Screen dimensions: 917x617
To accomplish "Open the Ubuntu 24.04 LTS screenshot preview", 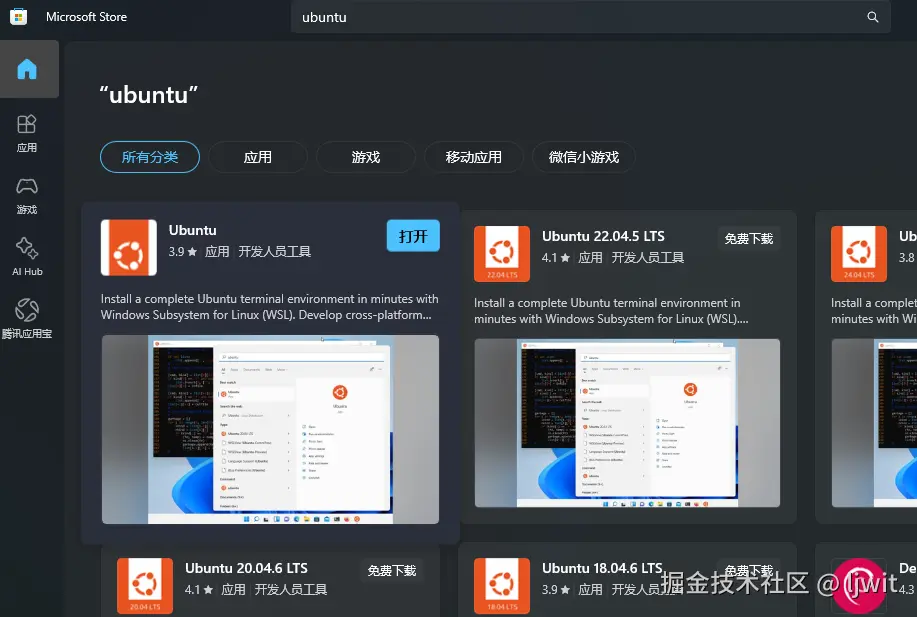I will point(874,423).
